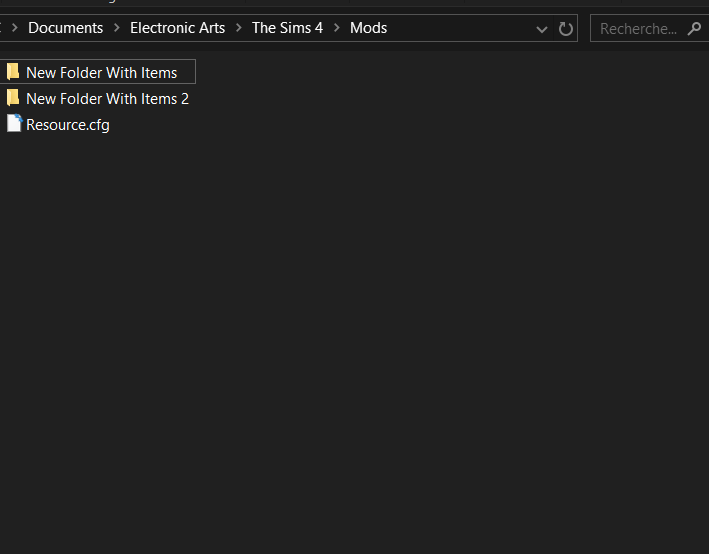Select the New Folder With Items 2 folder icon
Screen dimensions: 709x554
tap(13, 98)
